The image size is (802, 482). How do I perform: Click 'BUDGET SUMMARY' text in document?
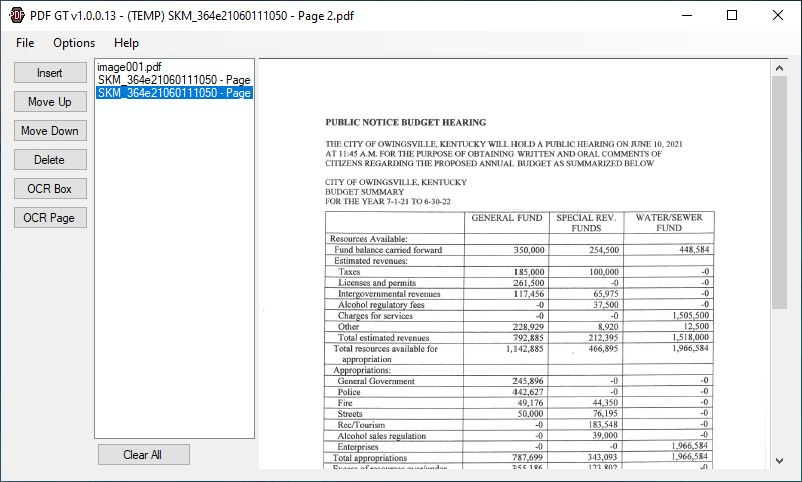point(364,192)
